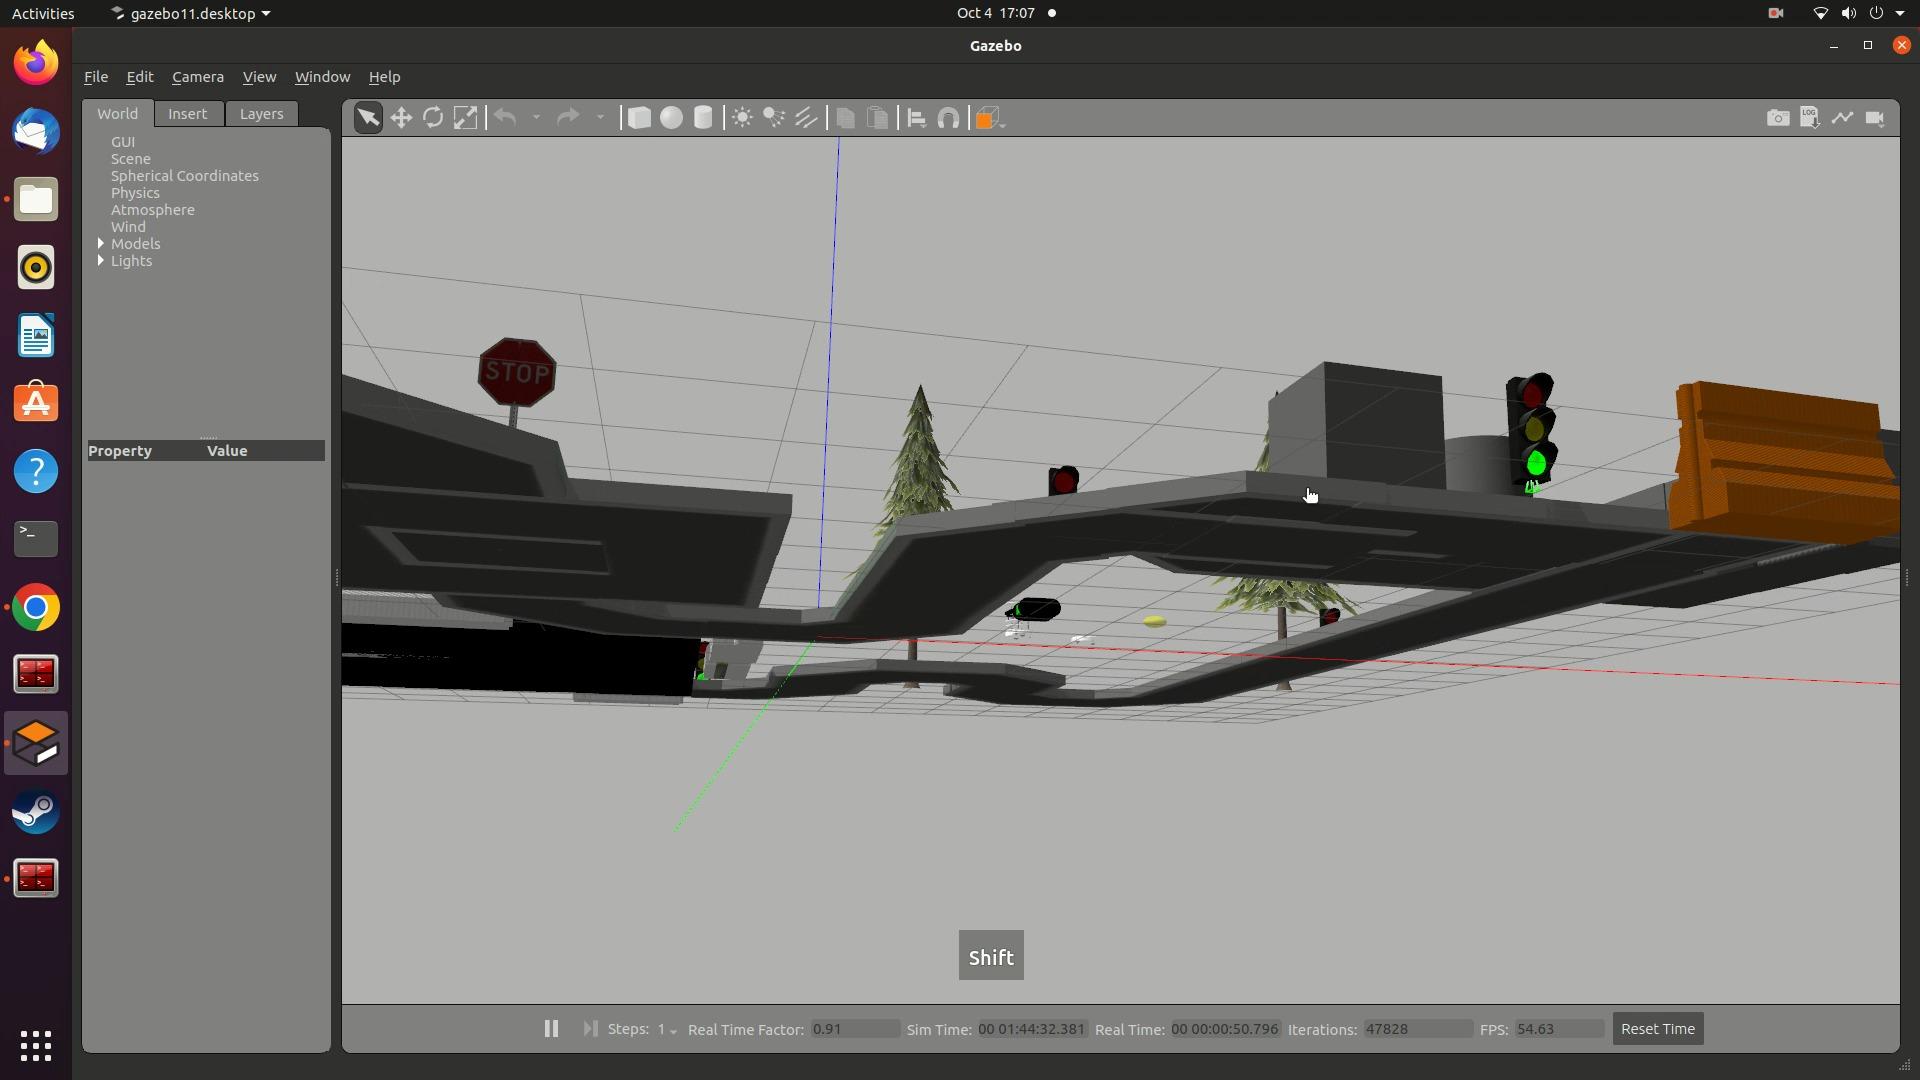
Task: Switch to the World tab
Action: pyautogui.click(x=118, y=113)
